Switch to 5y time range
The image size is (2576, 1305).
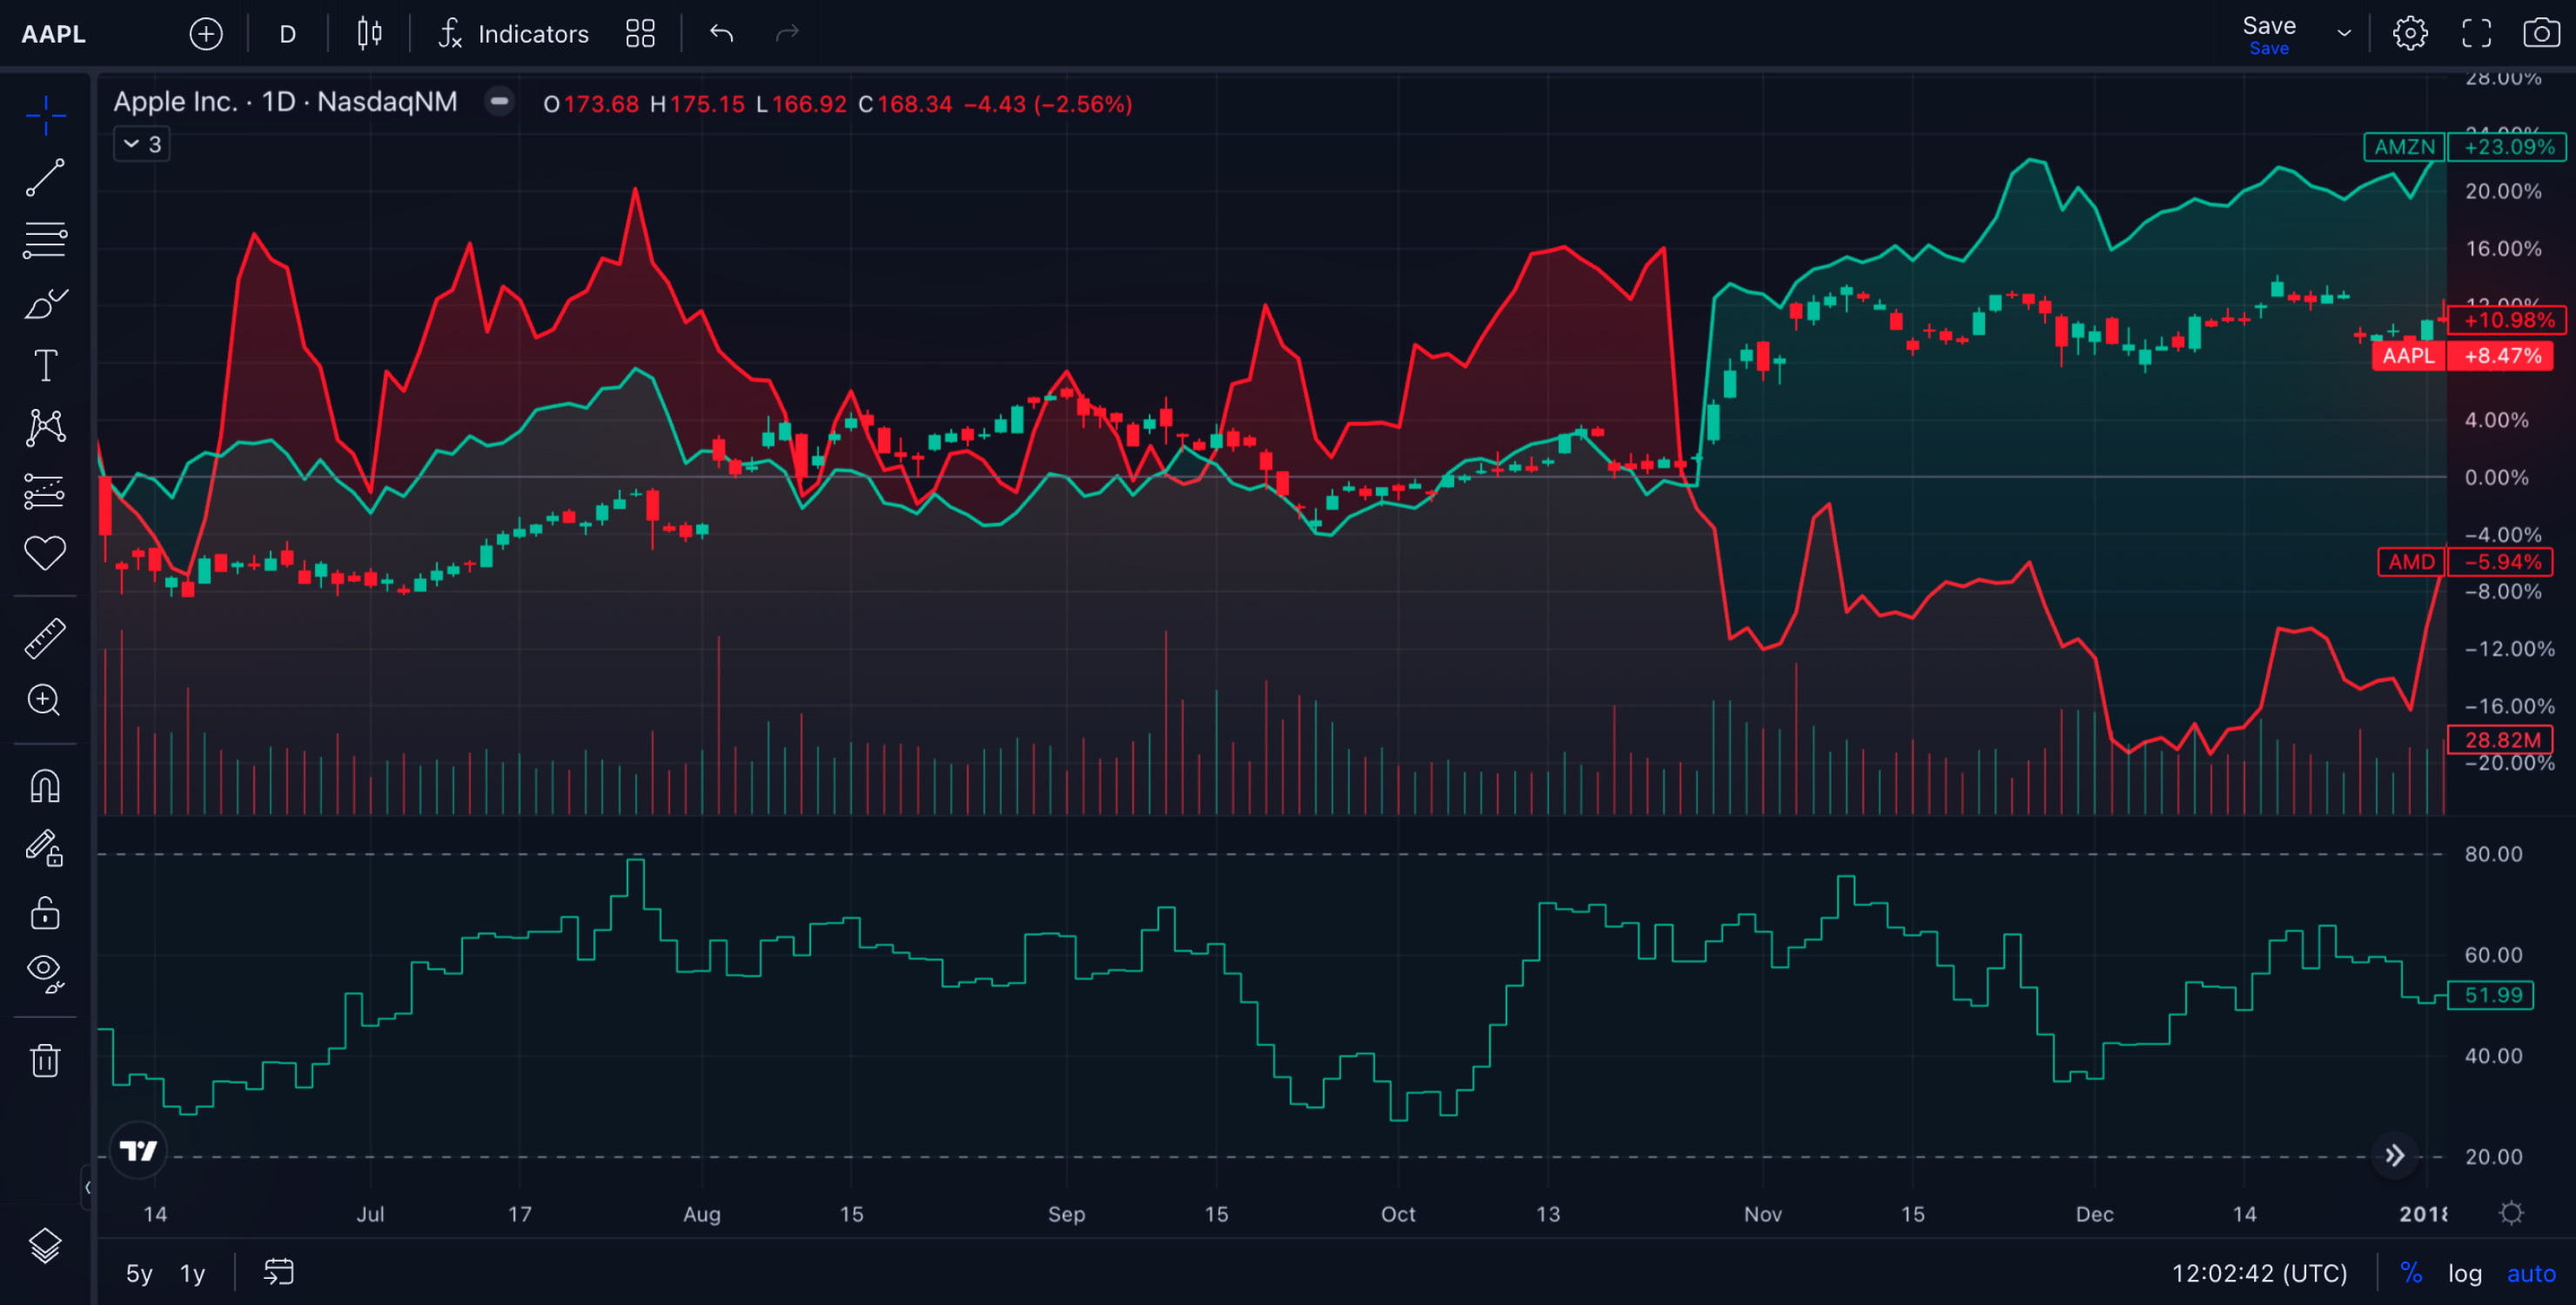[139, 1273]
